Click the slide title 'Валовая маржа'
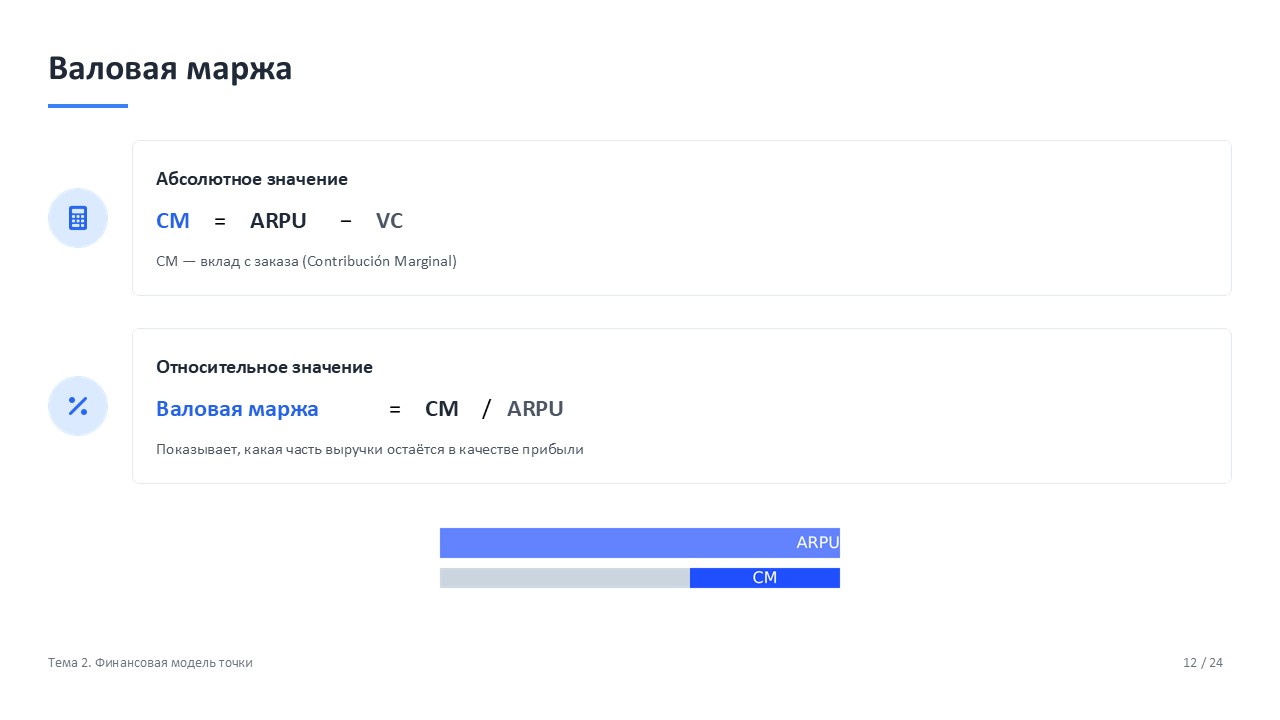This screenshot has height=720, width=1280. point(170,69)
